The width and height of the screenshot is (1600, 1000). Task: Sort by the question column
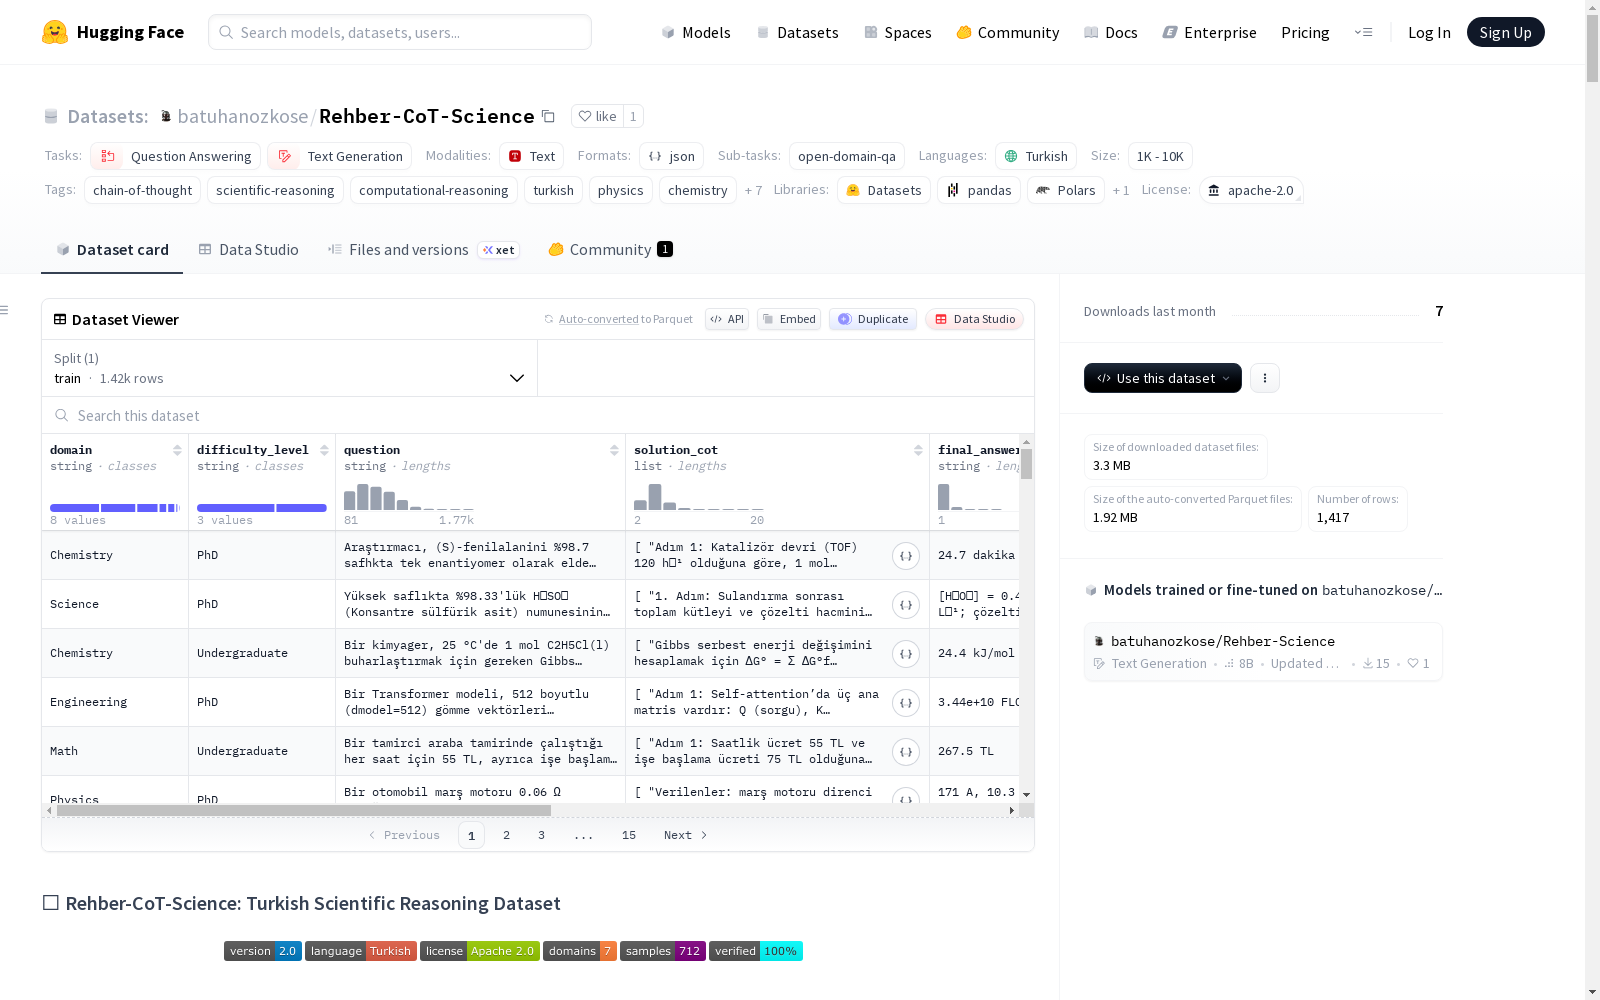pyautogui.click(x=614, y=450)
